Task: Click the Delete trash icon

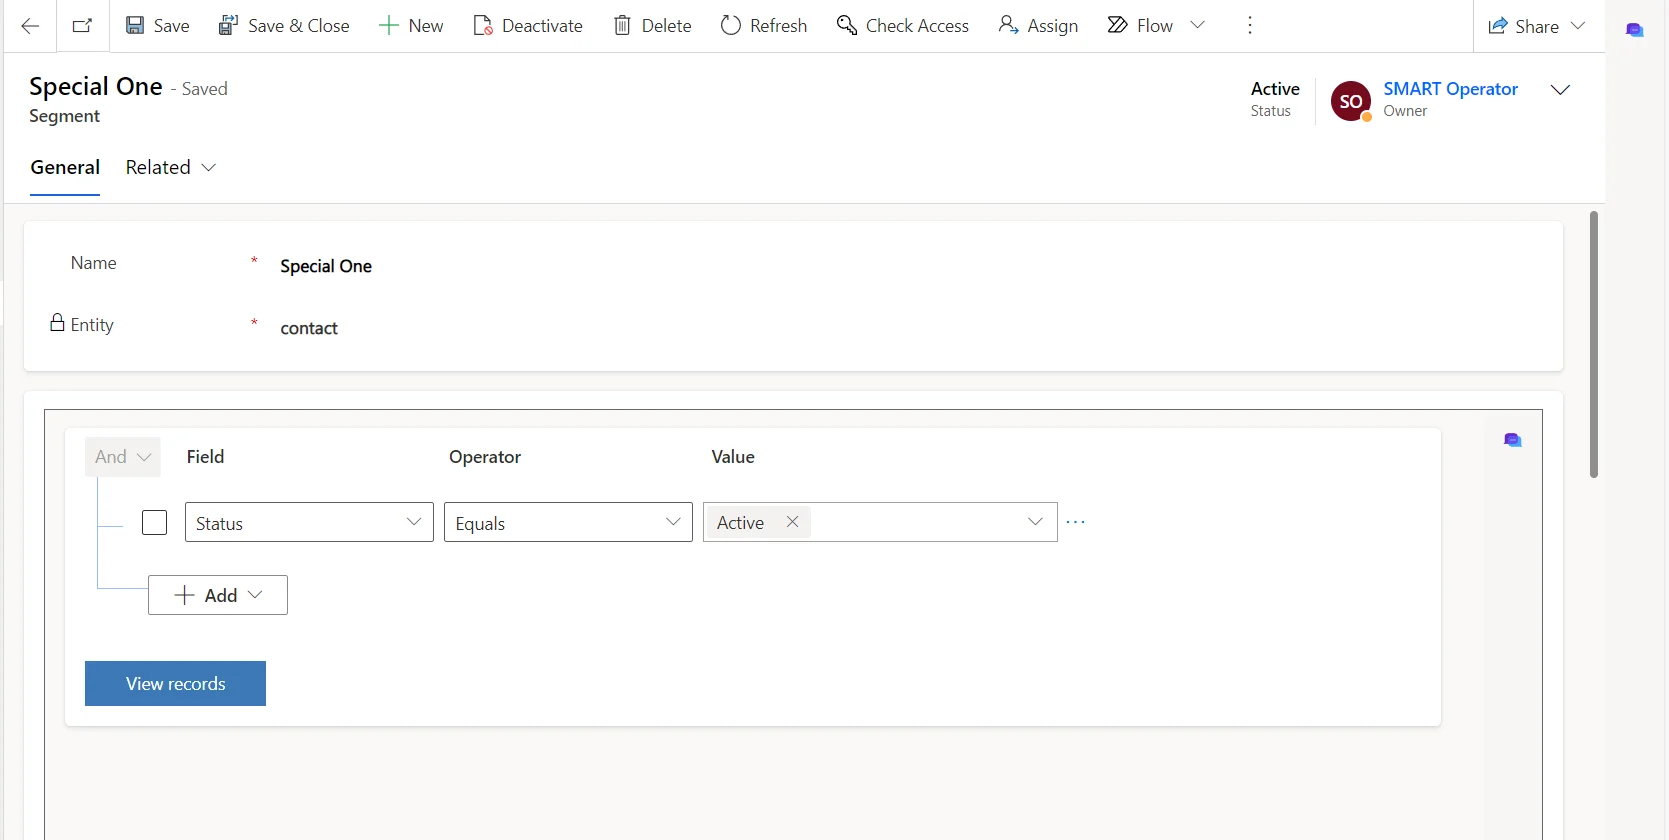Action: [622, 26]
